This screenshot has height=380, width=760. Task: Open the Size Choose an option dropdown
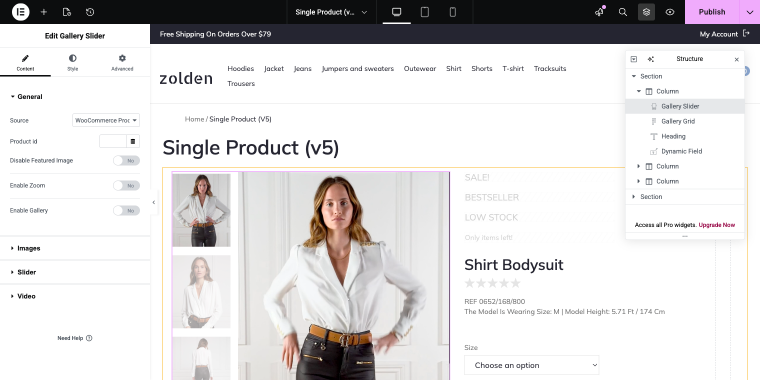point(532,365)
